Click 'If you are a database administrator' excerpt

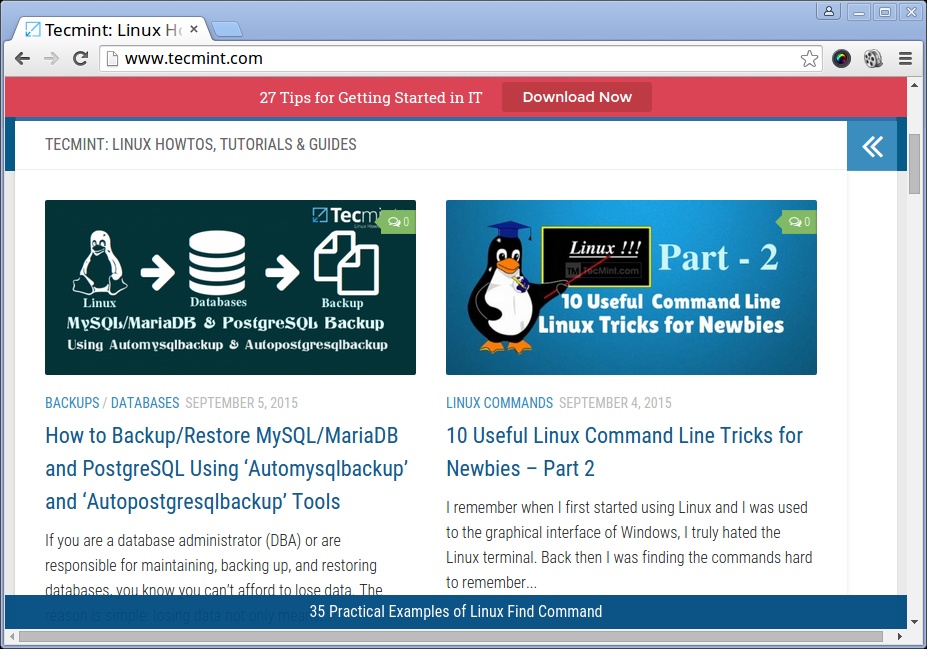pos(214,565)
